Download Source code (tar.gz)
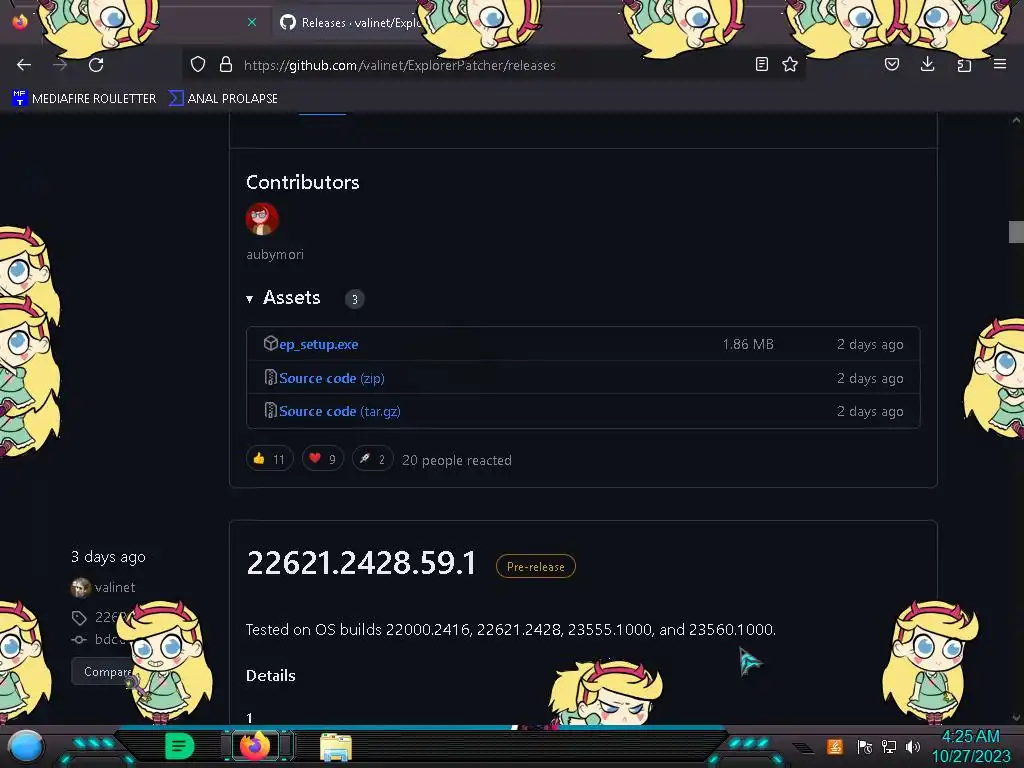1024x768 pixels. (340, 411)
